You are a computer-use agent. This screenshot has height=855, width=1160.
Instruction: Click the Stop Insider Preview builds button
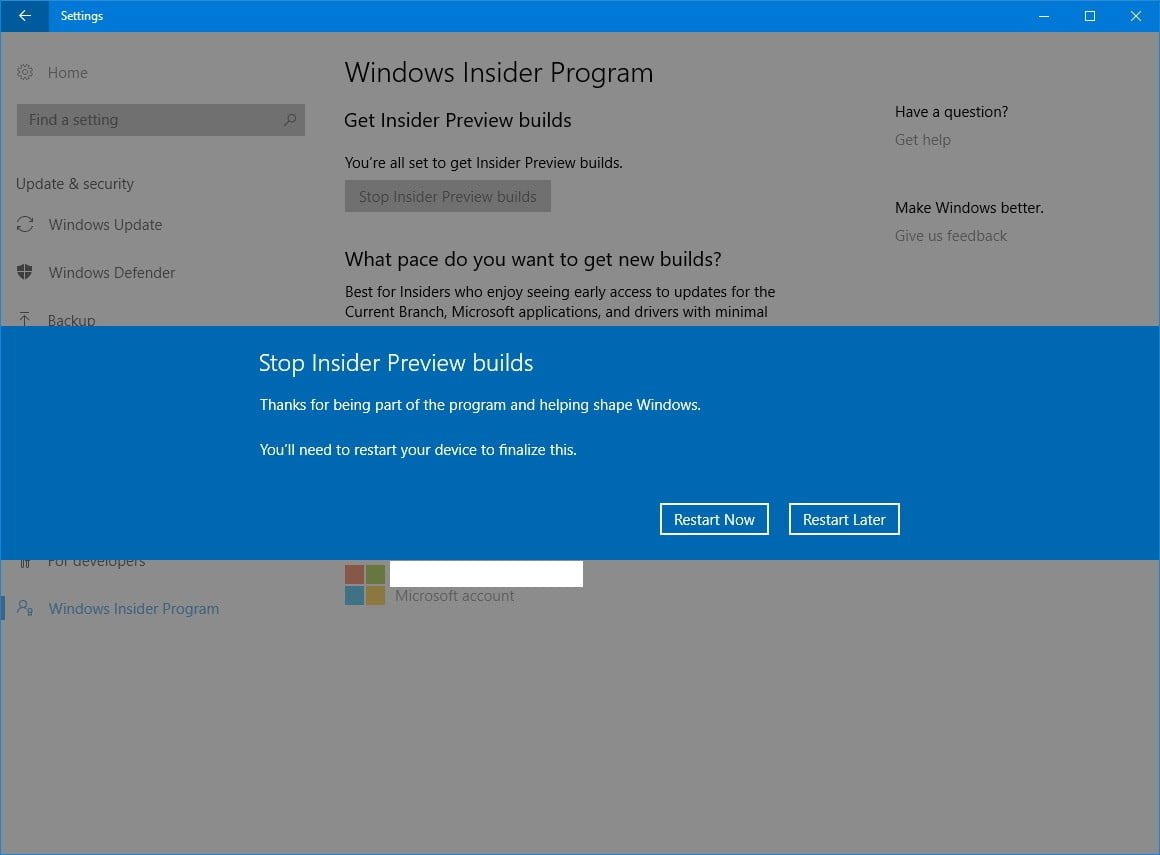point(447,197)
